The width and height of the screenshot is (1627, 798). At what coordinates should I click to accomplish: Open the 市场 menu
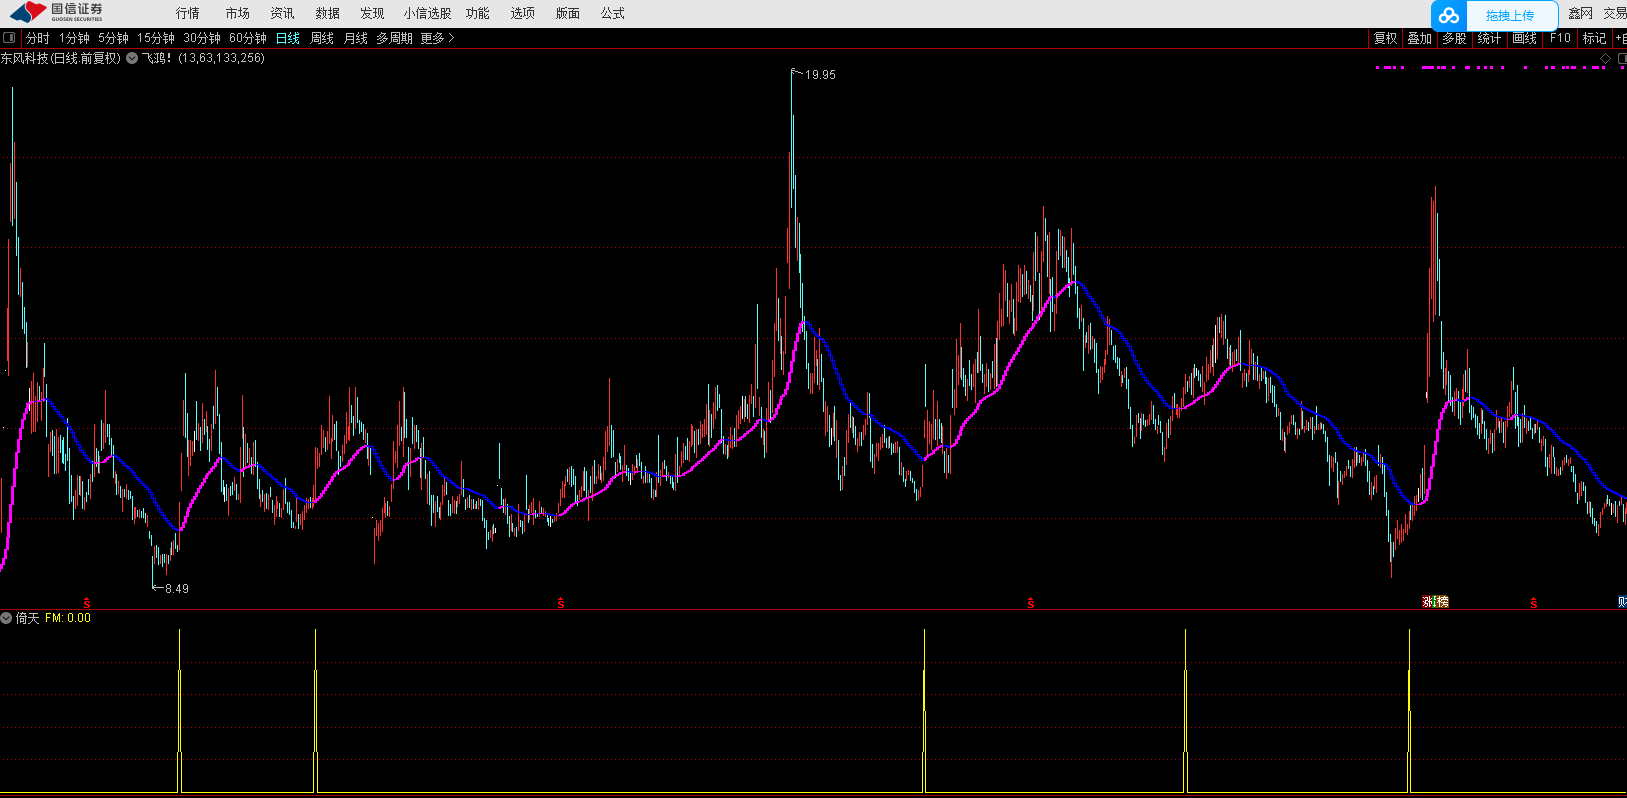pyautogui.click(x=237, y=13)
